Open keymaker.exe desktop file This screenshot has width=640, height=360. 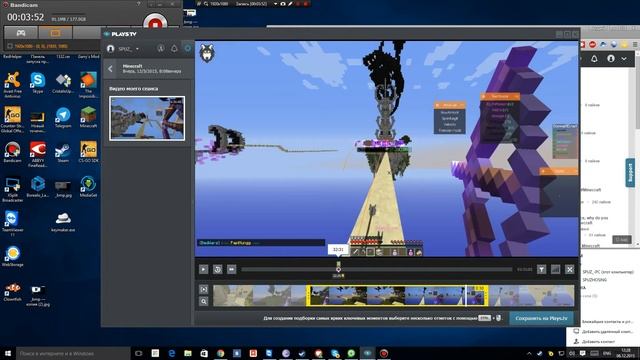click(63, 222)
